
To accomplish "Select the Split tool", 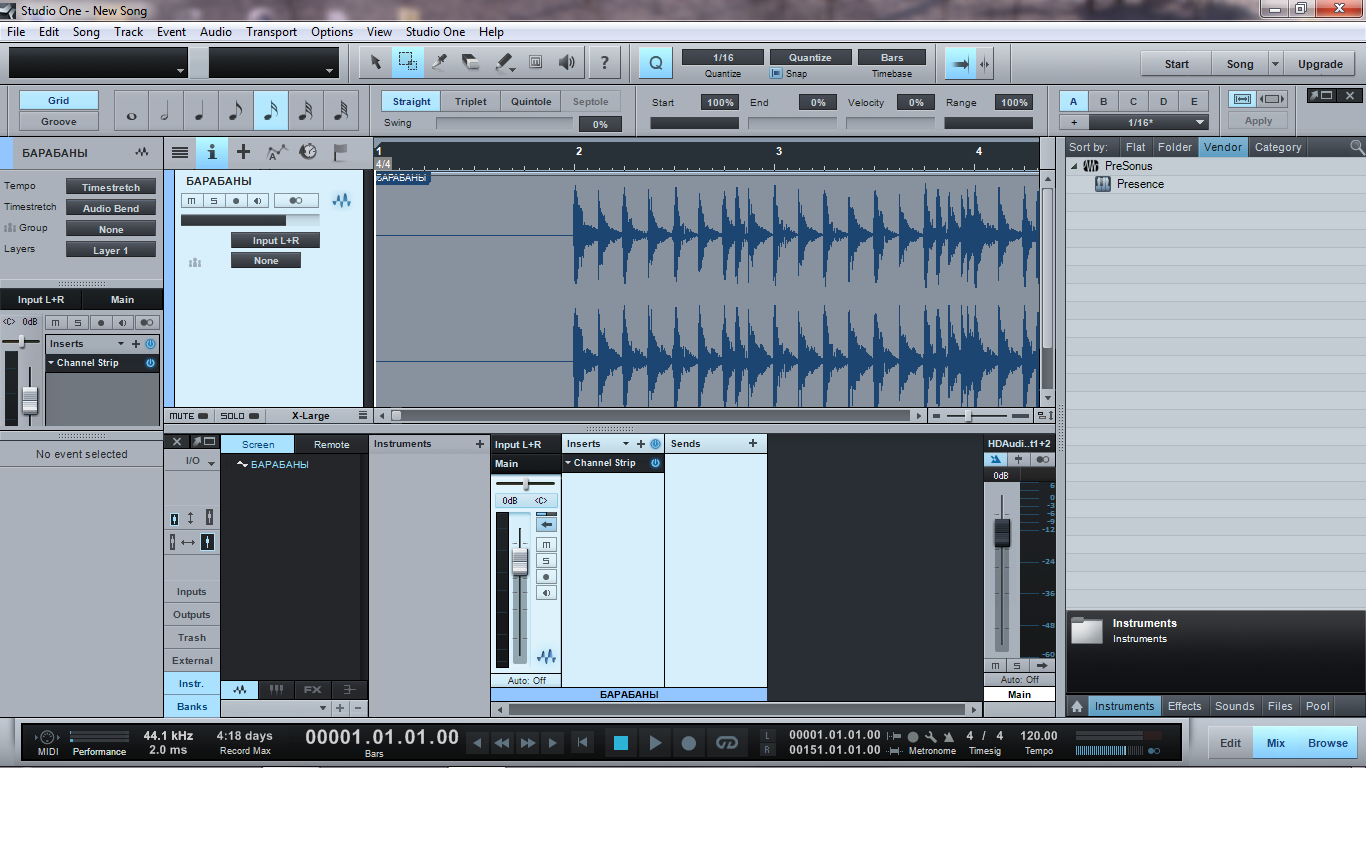I will point(439,62).
